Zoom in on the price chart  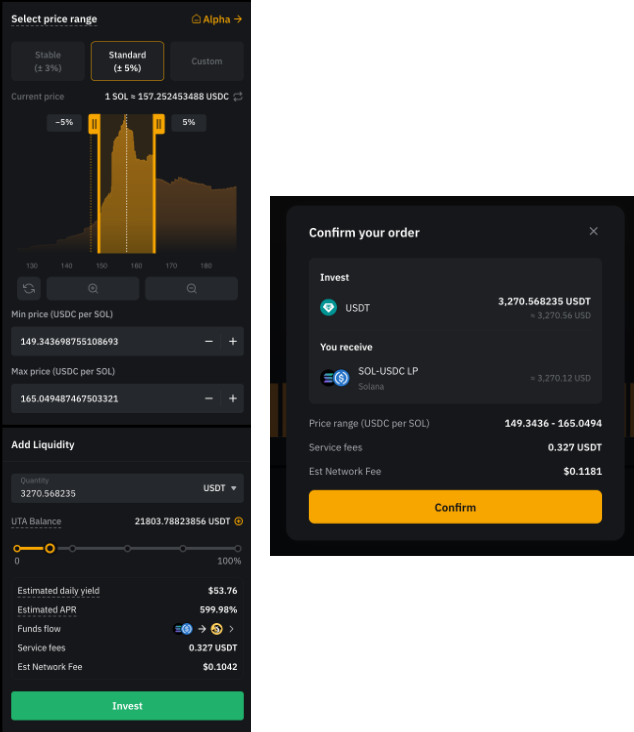(x=93, y=288)
